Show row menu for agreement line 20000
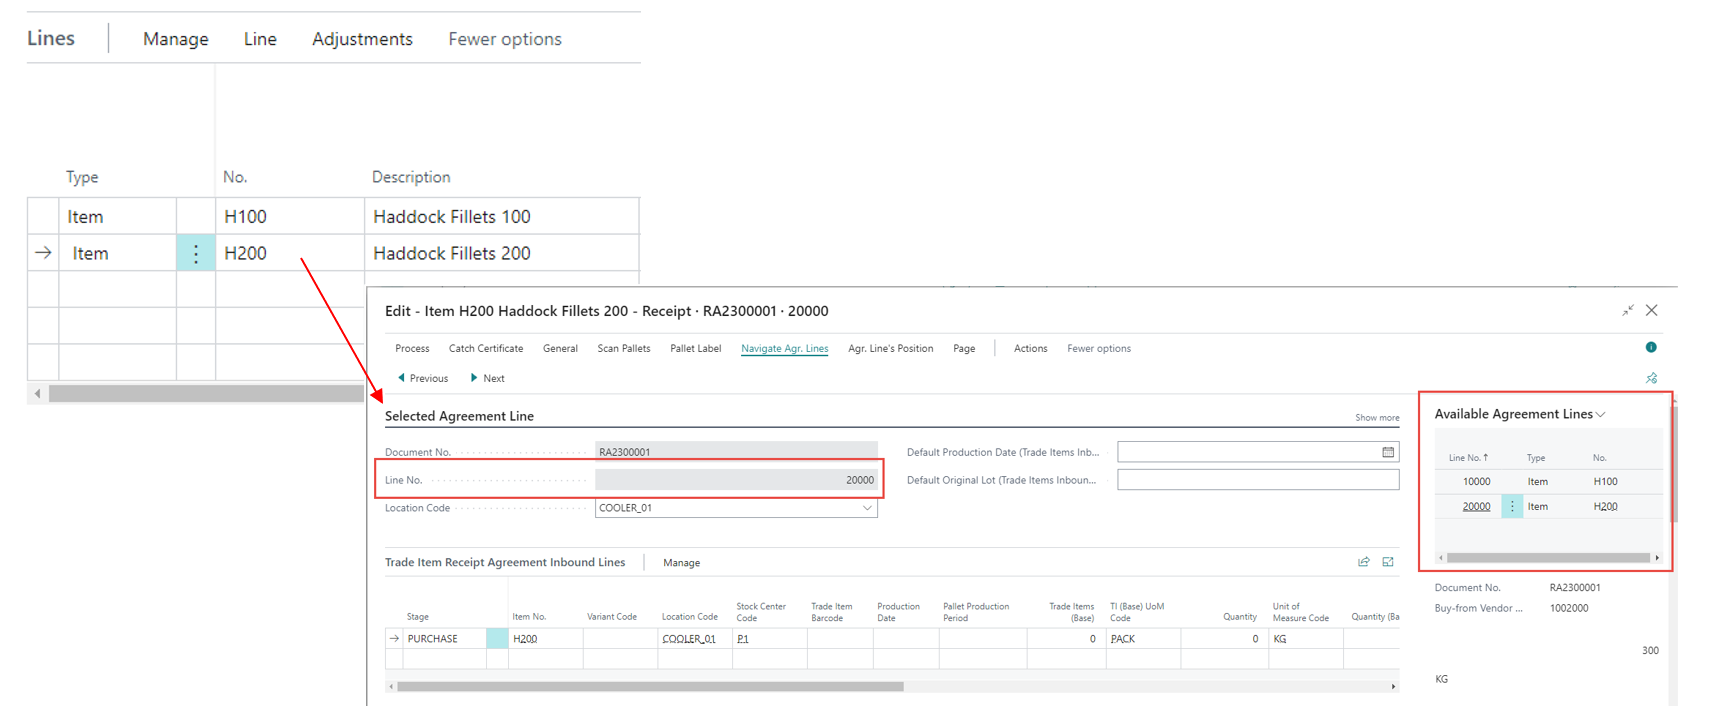This screenshot has height=706, width=1711. 1511,507
